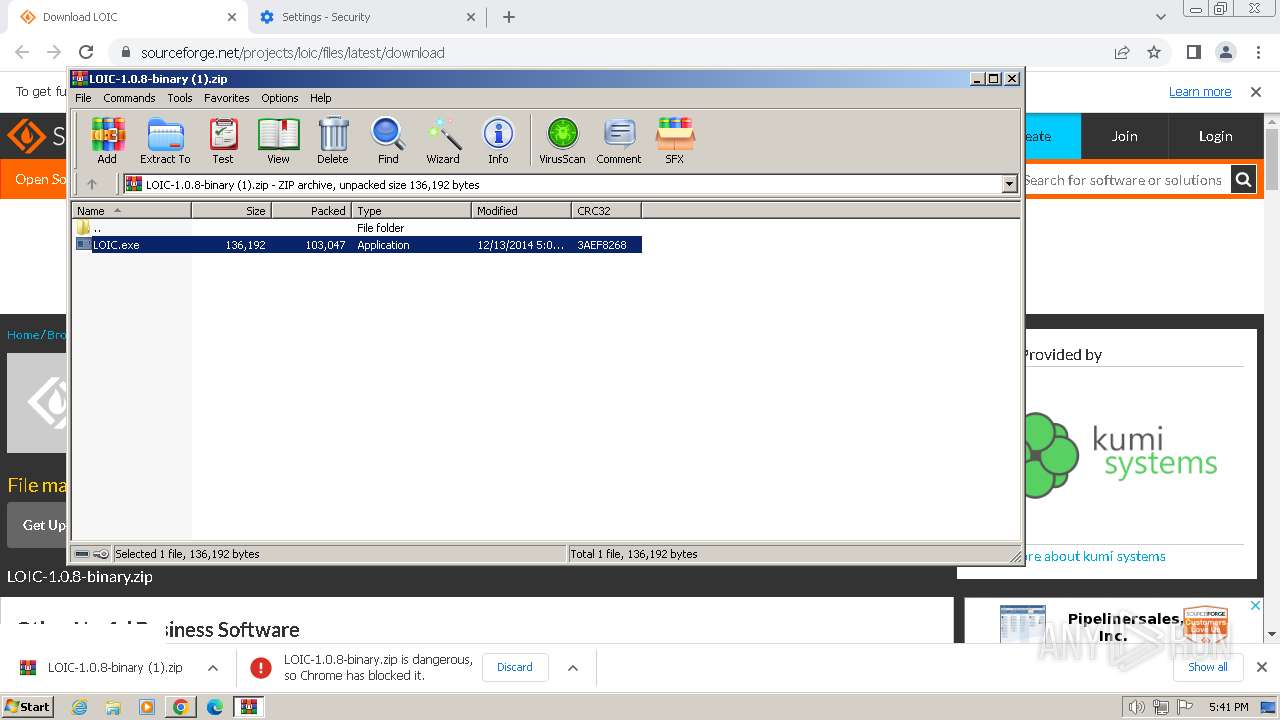Go back in Chrome browser
The image size is (1280, 720).
pyautogui.click(x=22, y=52)
